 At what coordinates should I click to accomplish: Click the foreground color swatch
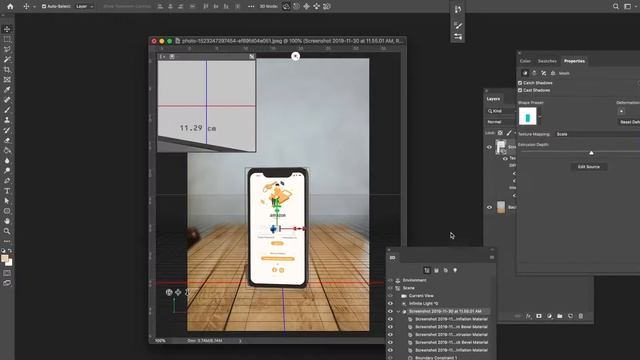[5, 258]
